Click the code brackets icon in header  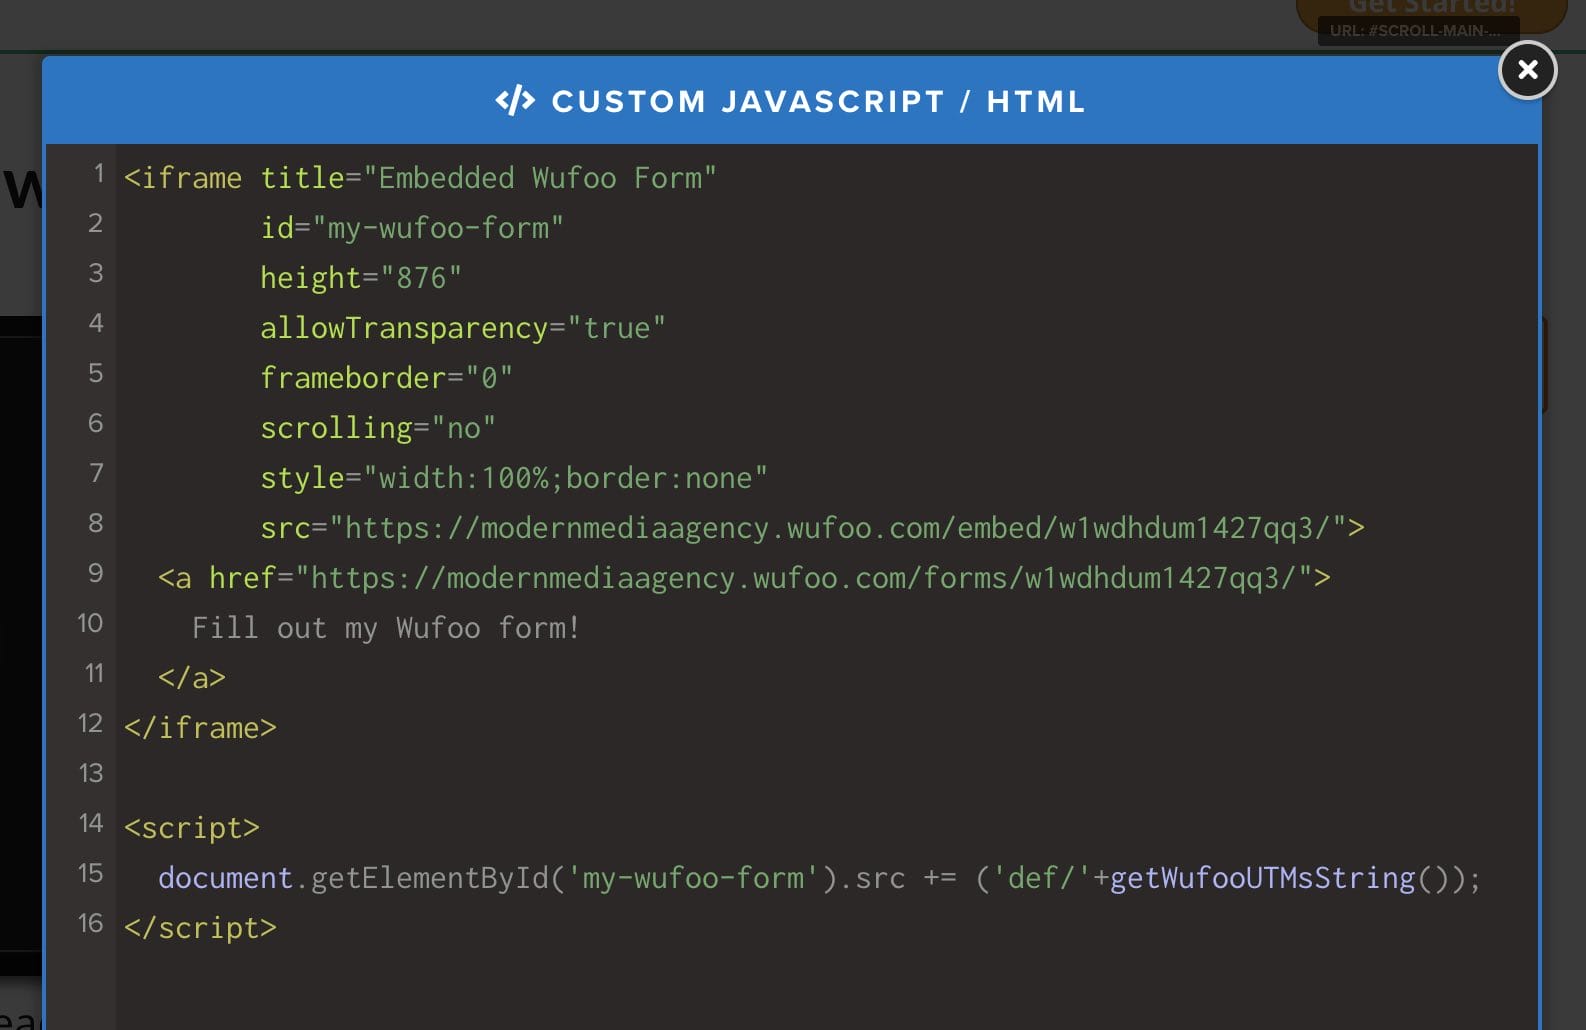(x=515, y=101)
